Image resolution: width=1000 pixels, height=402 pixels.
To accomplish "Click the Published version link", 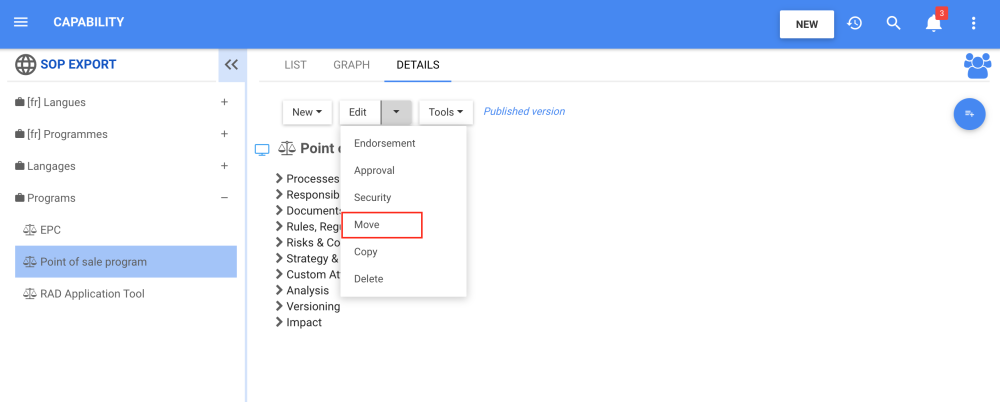I will 524,112.
